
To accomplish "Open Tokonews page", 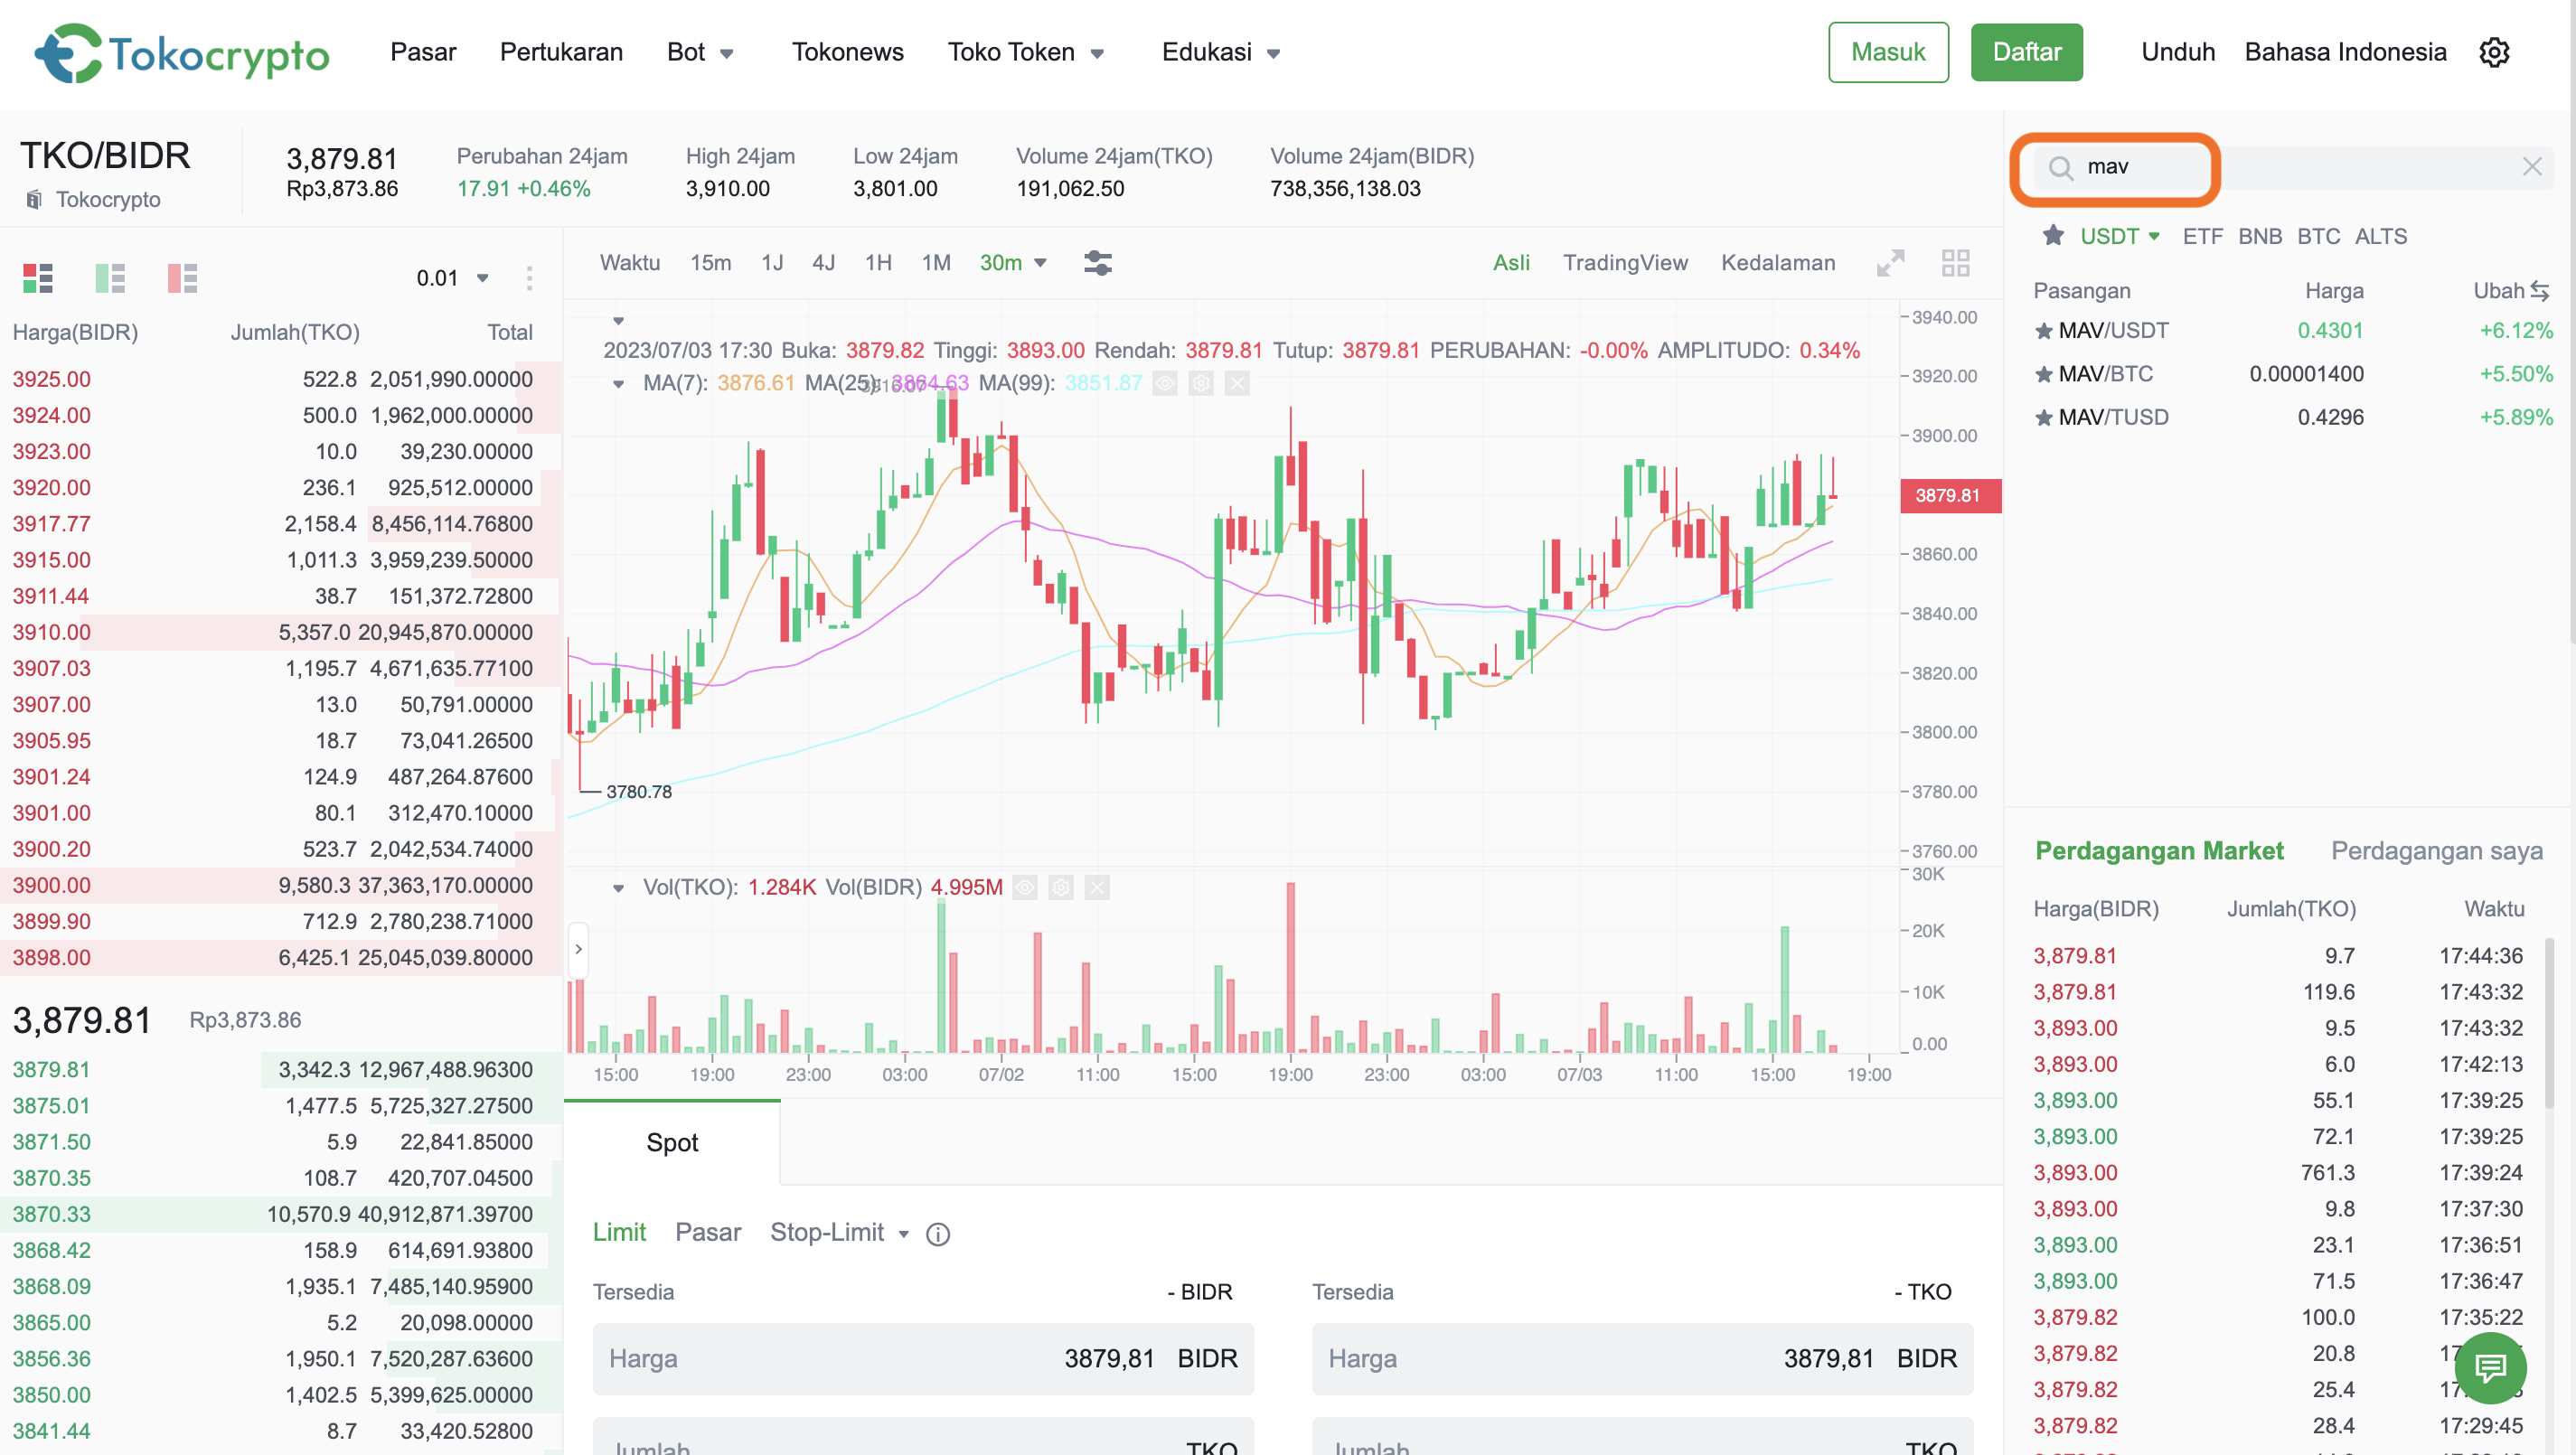I will pos(847,52).
